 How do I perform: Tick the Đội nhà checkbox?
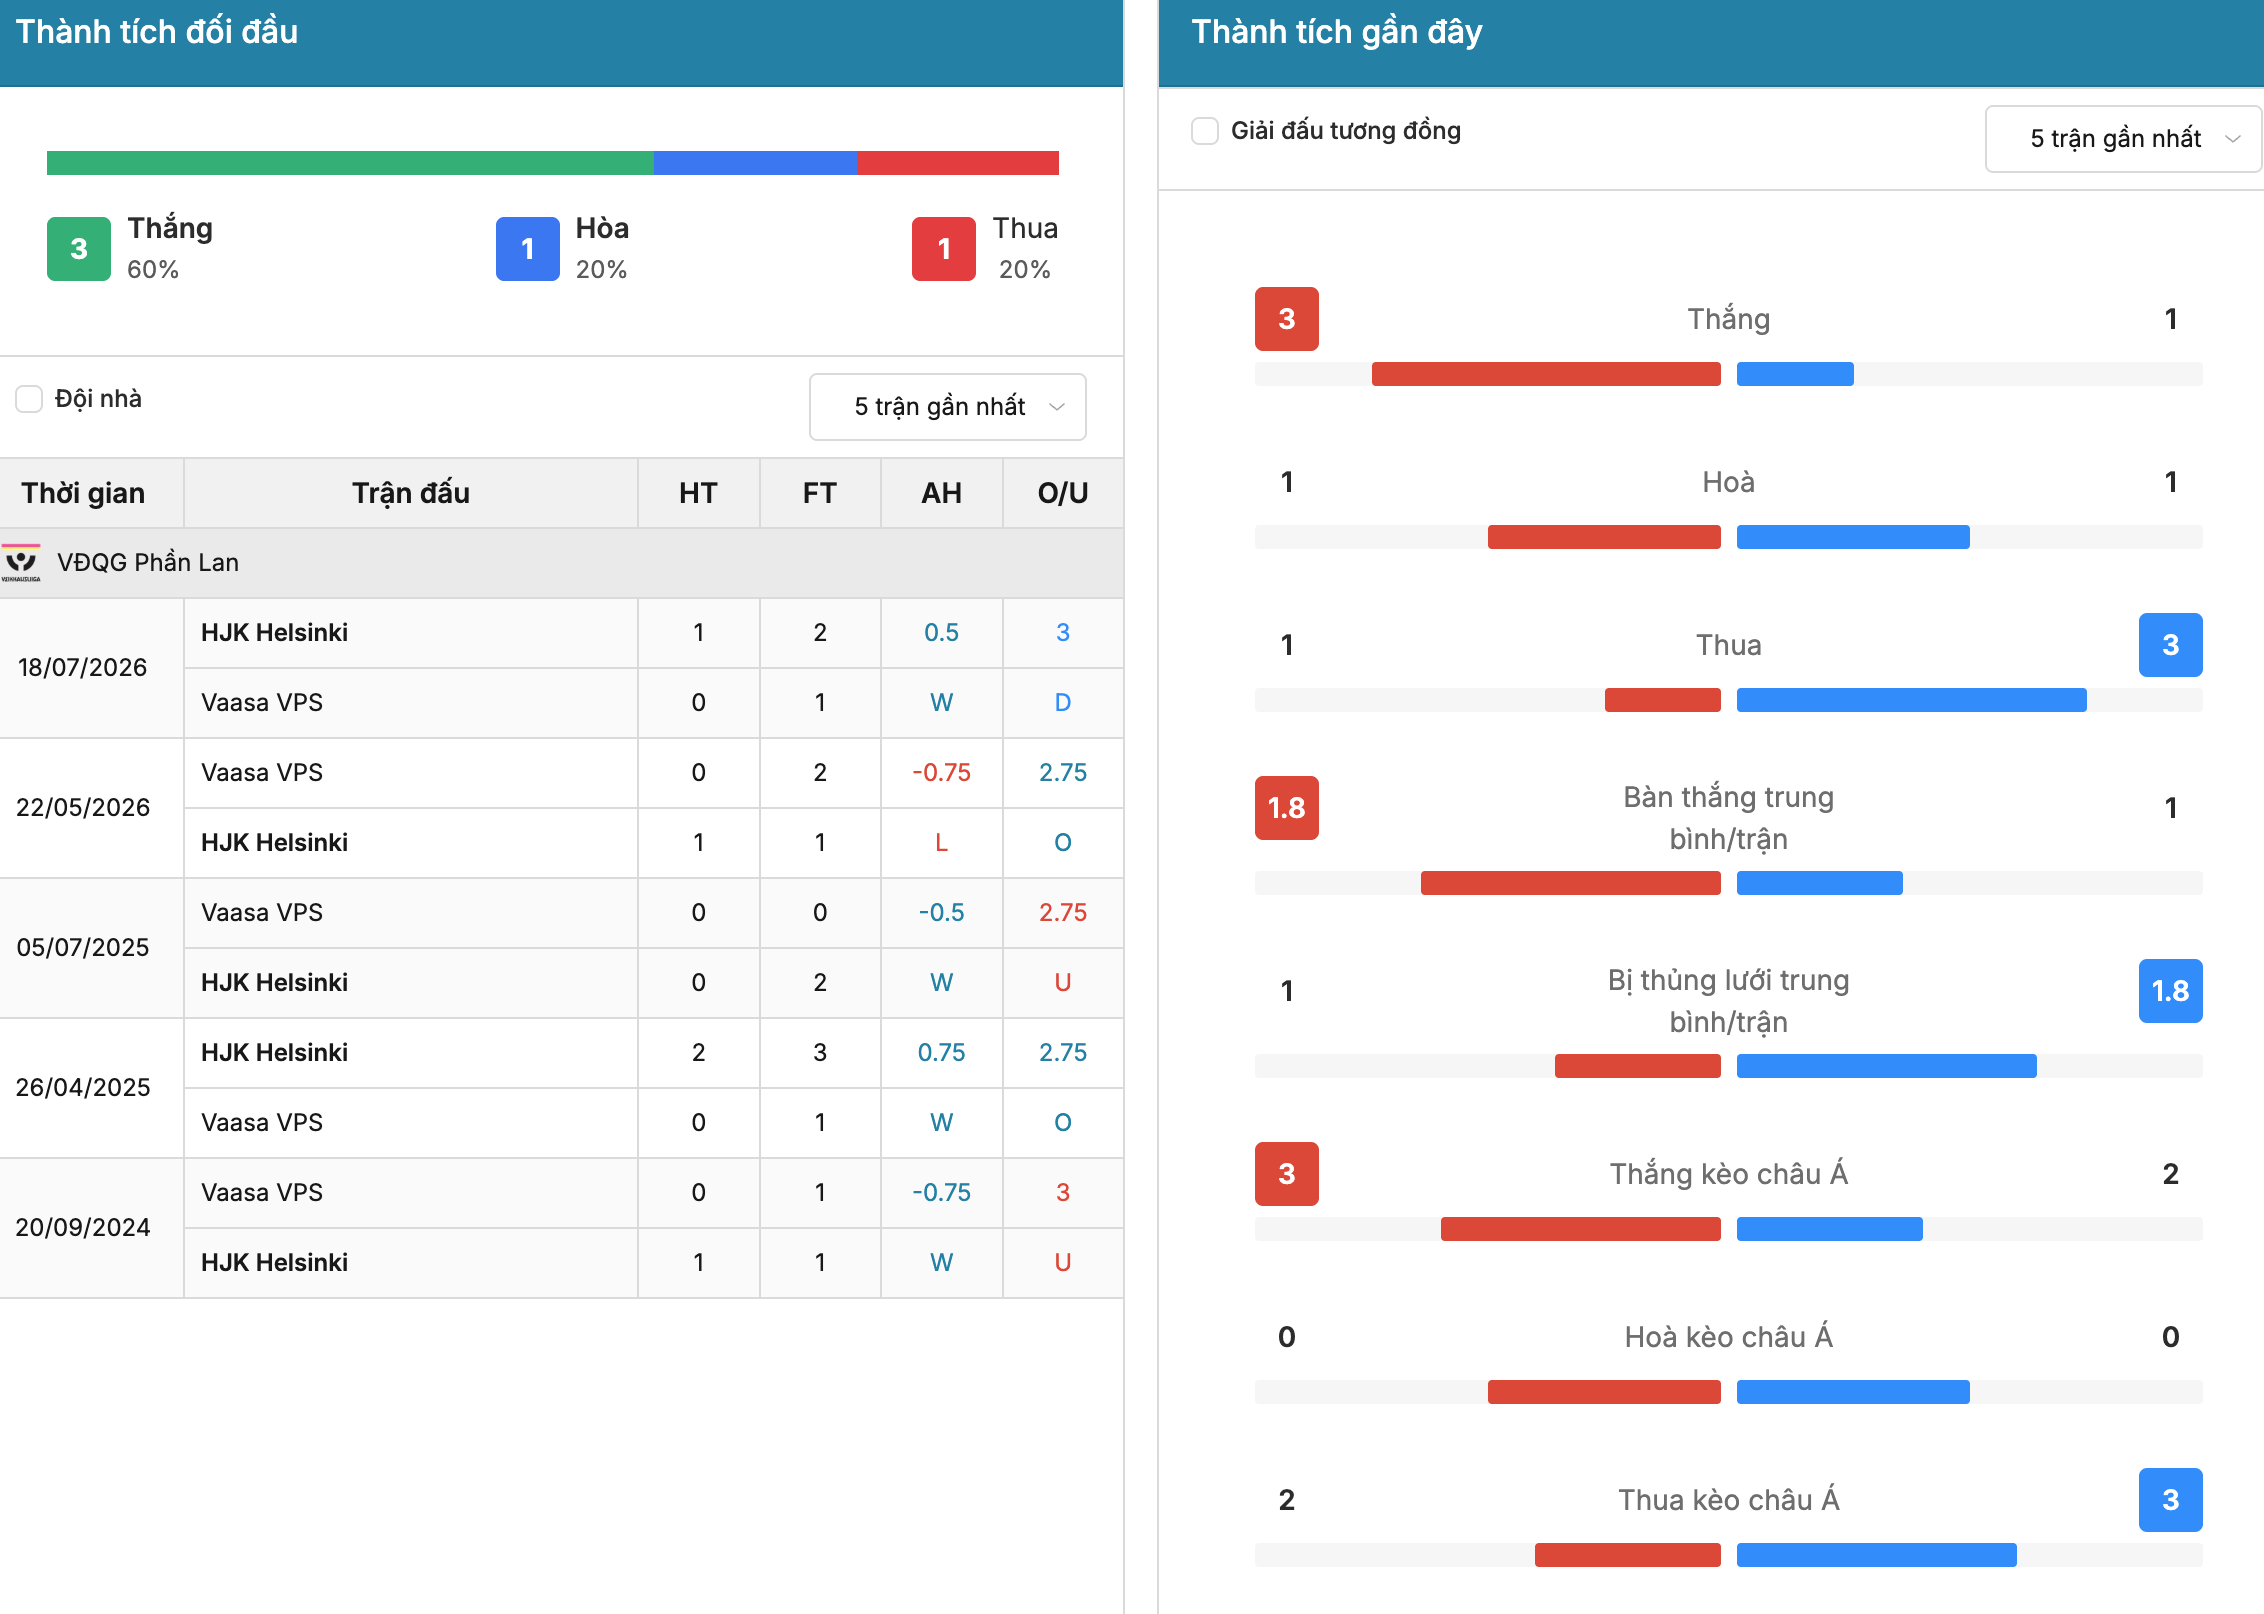[x=29, y=399]
